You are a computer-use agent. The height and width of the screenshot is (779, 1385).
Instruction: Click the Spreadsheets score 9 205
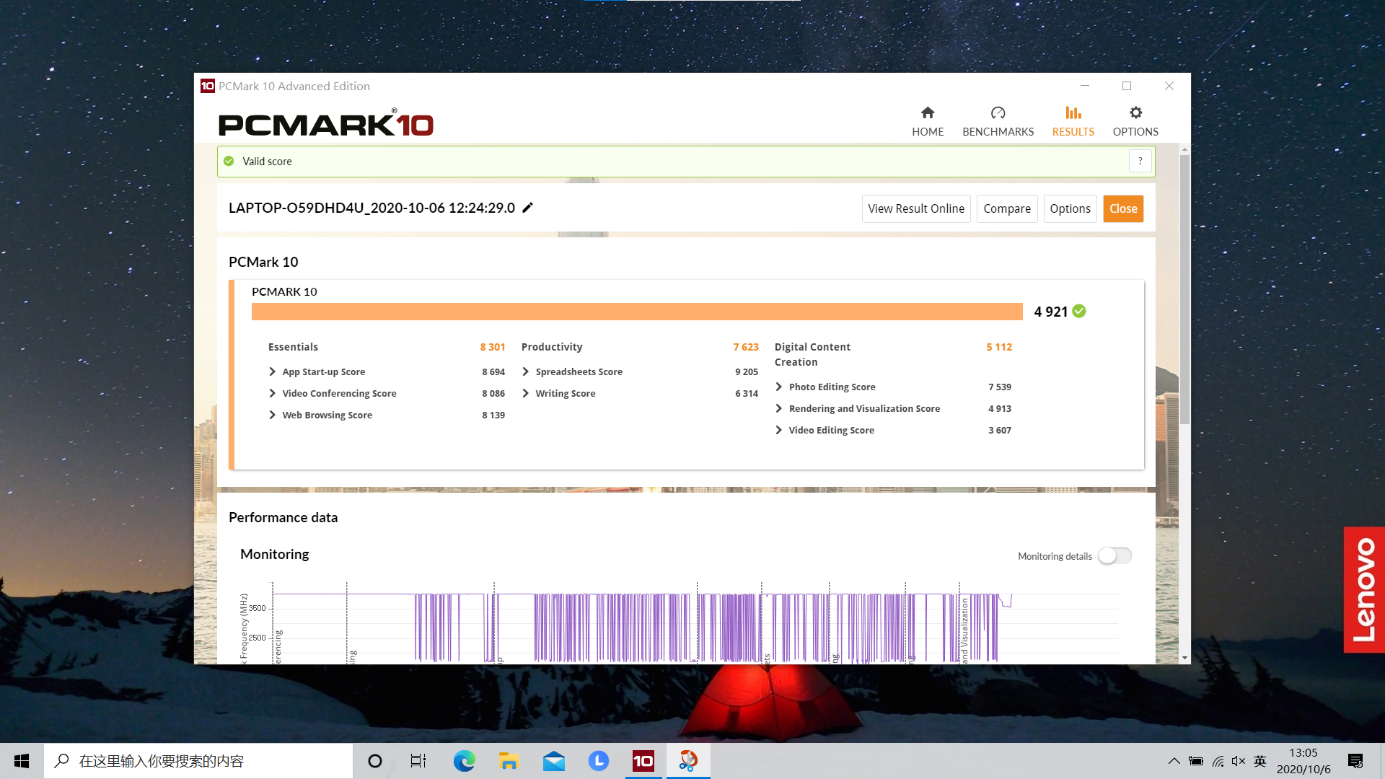coord(746,372)
